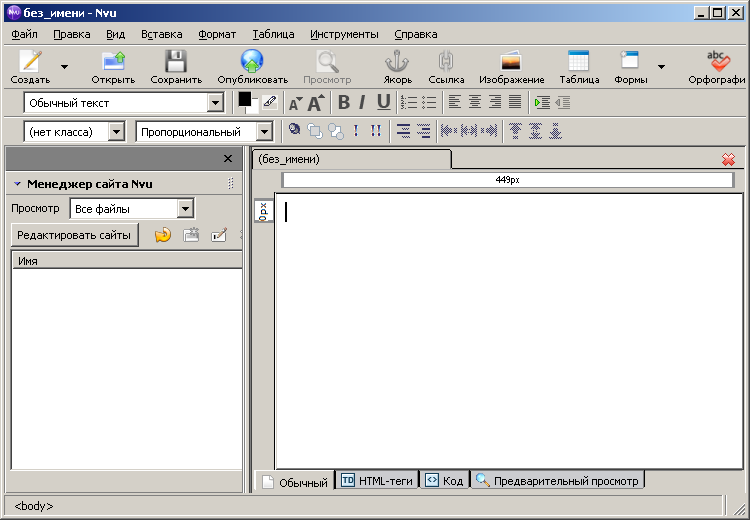Click the white background color swatch

point(254,106)
